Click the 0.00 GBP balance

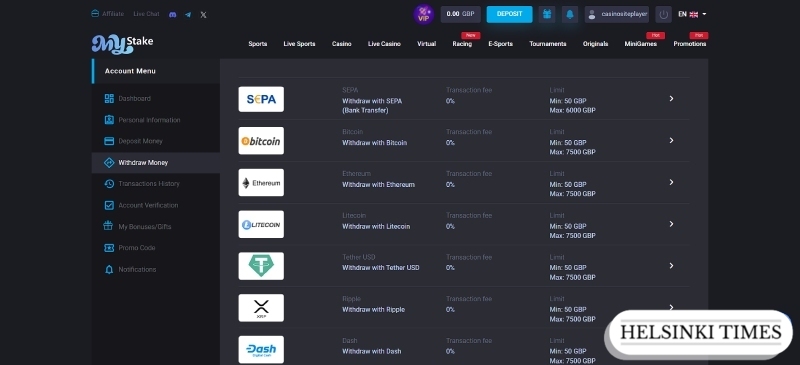click(x=461, y=14)
